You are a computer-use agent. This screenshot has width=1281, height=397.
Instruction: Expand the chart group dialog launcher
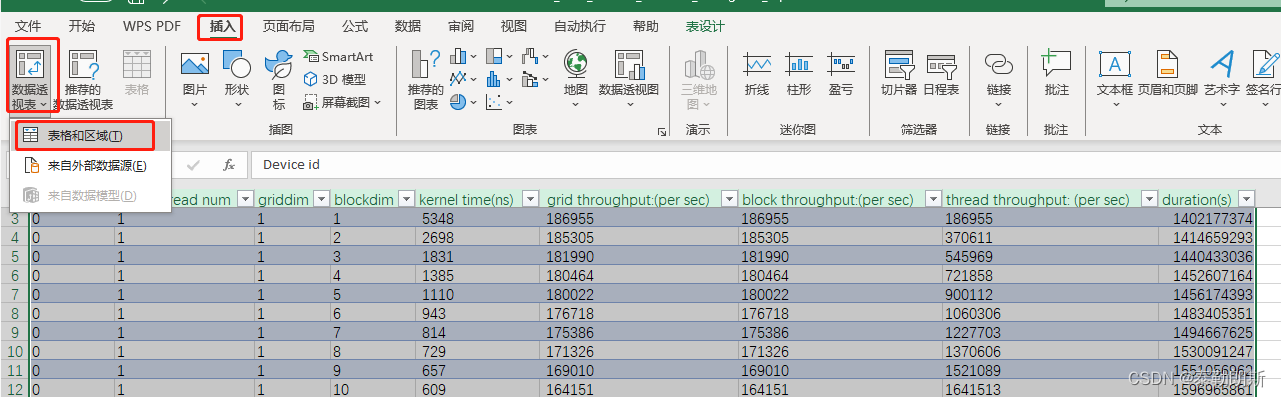[x=661, y=131]
